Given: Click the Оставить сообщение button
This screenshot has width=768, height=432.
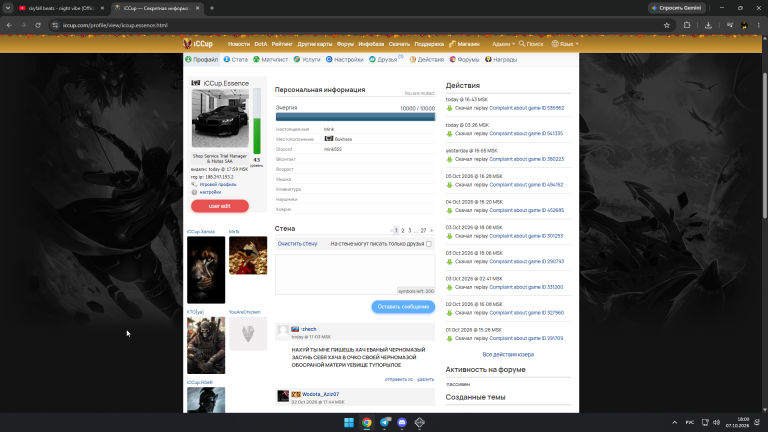Looking at the screenshot, I should pos(403,307).
